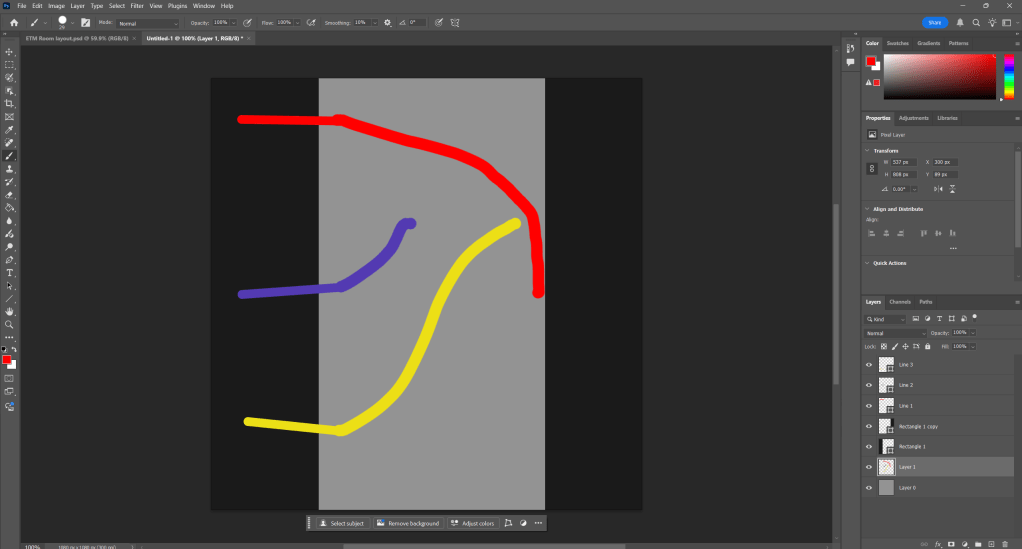Image resolution: width=1022 pixels, height=549 pixels.
Task: Select the Crop tool
Action: click(10, 104)
